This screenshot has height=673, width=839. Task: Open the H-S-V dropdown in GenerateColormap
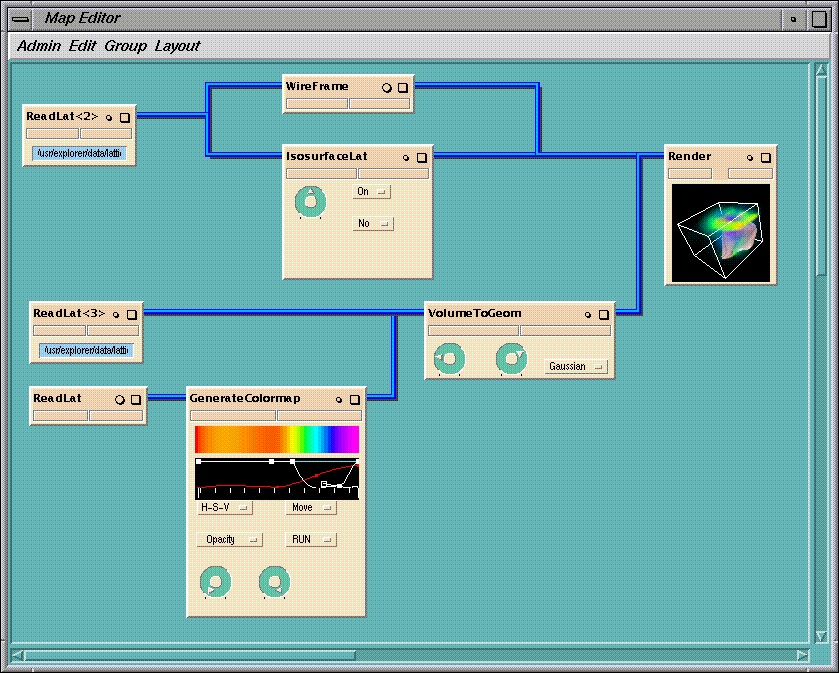[x=224, y=508]
